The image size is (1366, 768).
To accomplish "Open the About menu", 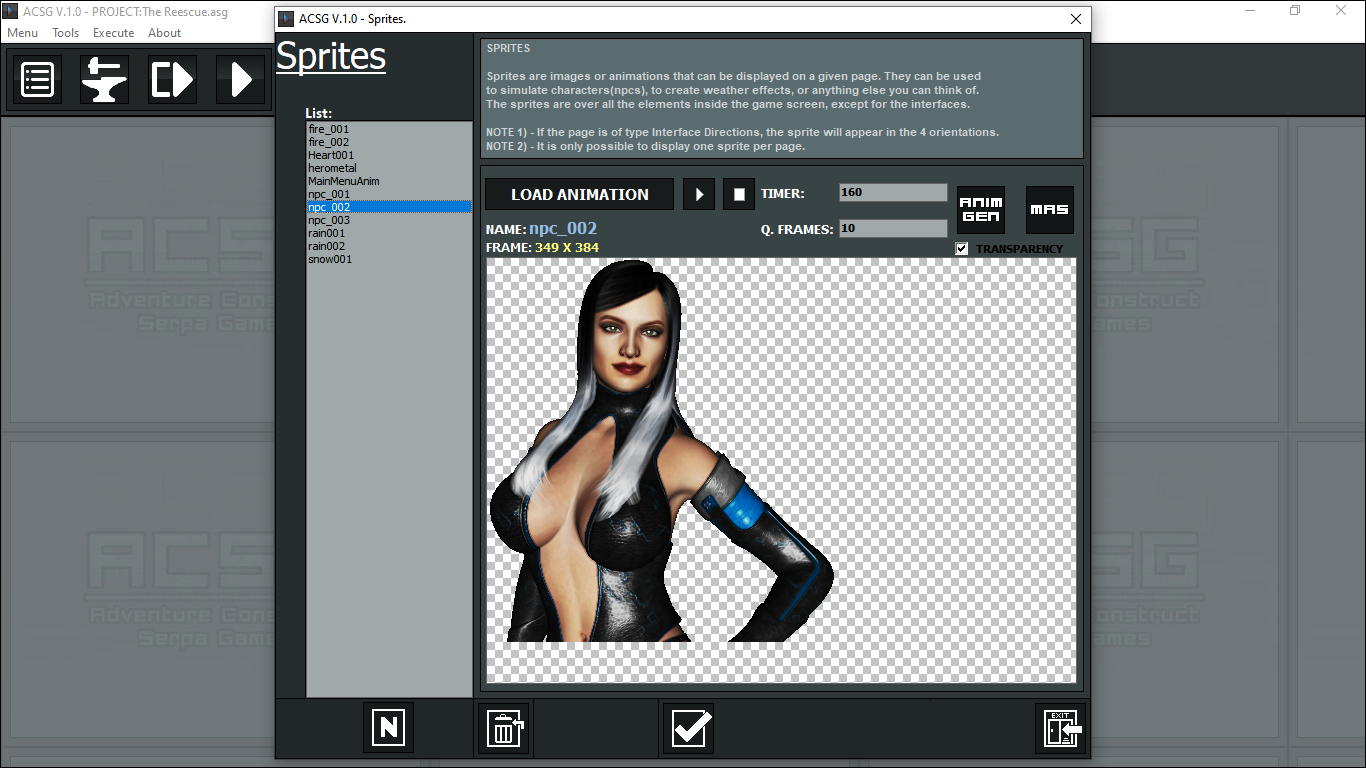I will (165, 33).
